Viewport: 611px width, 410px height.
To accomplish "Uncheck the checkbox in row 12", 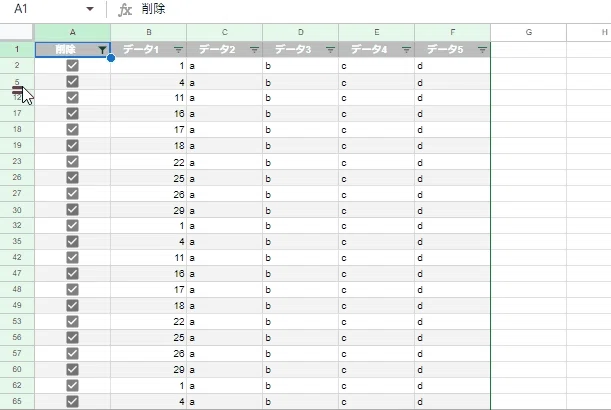I will [72, 97].
